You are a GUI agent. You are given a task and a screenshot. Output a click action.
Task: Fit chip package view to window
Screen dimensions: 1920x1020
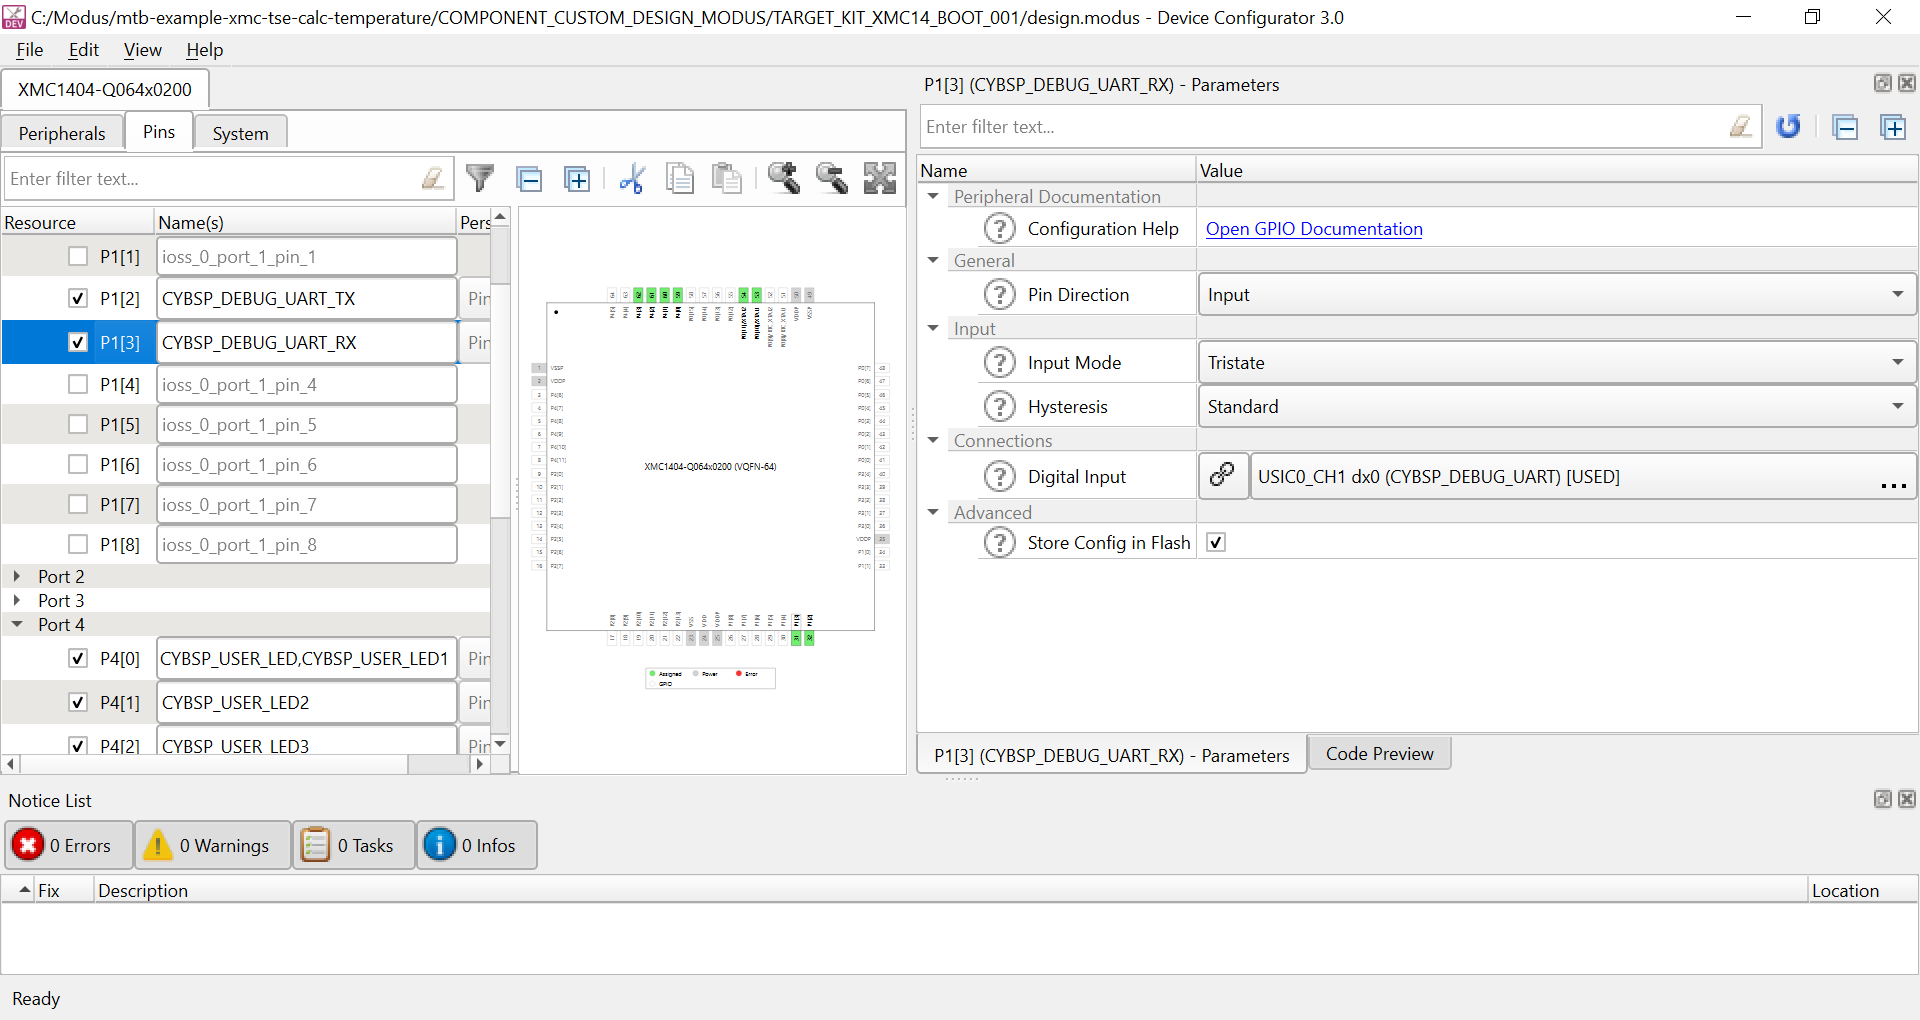(880, 178)
